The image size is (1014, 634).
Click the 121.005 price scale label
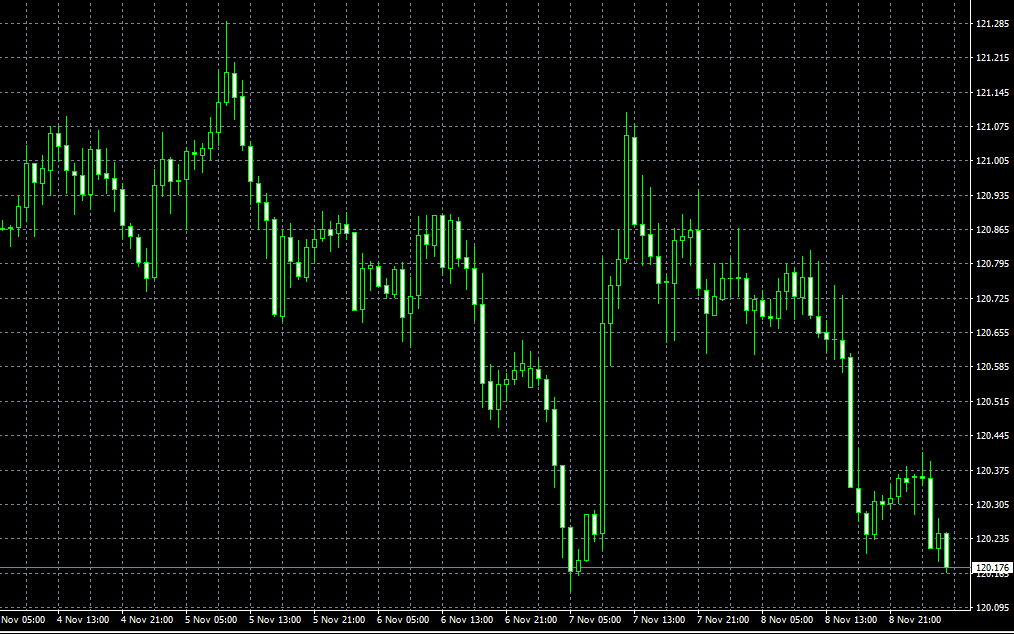pyautogui.click(x=993, y=161)
